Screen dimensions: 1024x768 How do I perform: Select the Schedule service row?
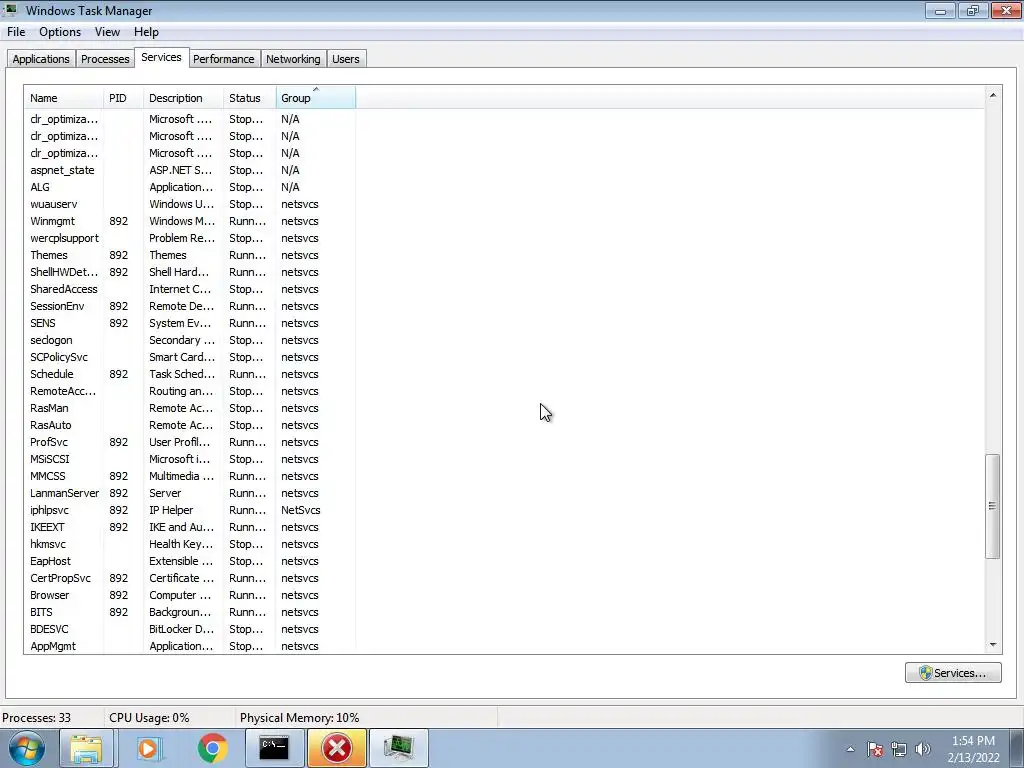(189, 374)
